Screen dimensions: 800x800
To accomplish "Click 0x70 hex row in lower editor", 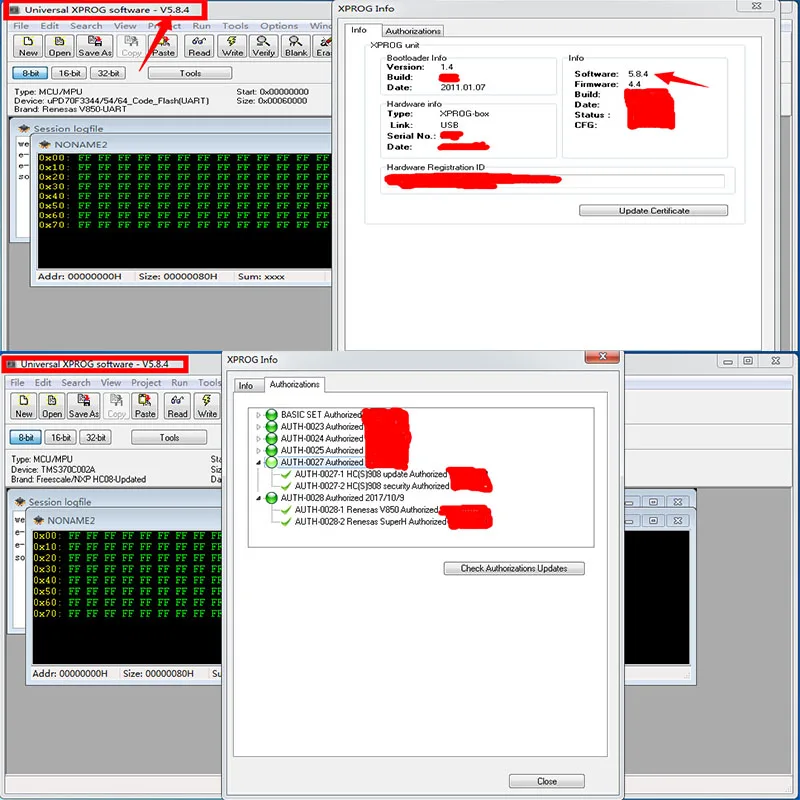I will (127, 614).
